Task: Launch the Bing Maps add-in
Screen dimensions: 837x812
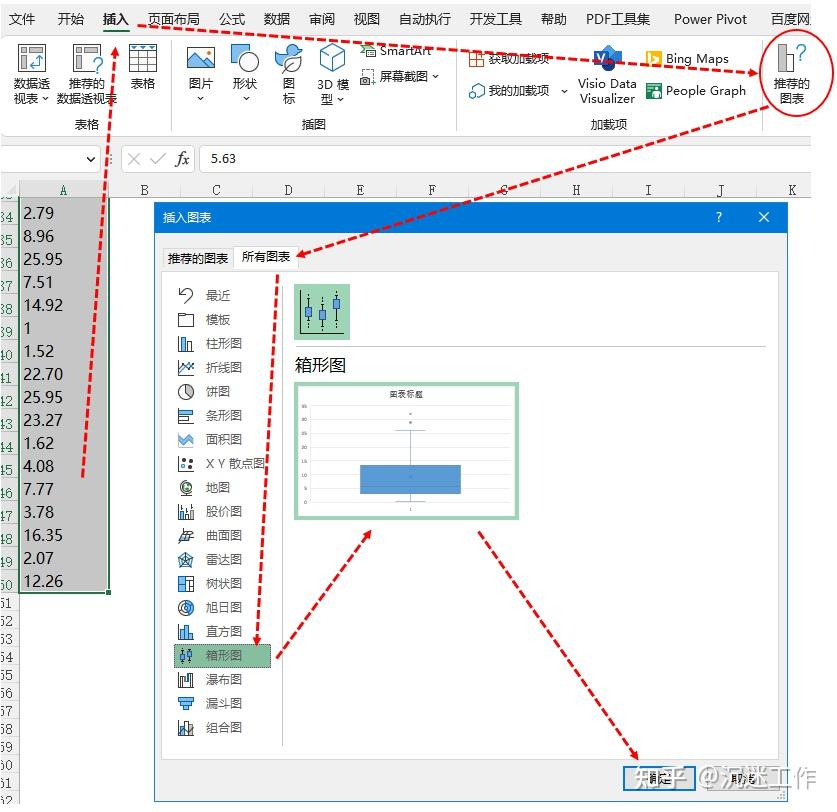Action: (688, 58)
